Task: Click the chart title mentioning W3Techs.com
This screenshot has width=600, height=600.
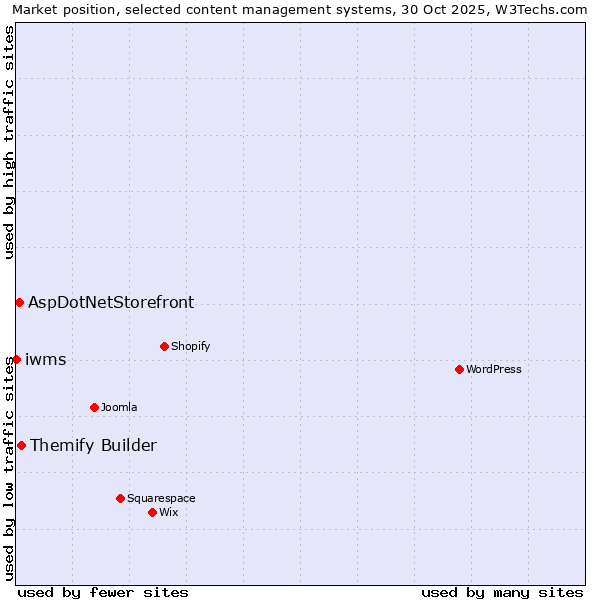Action: (x=300, y=10)
